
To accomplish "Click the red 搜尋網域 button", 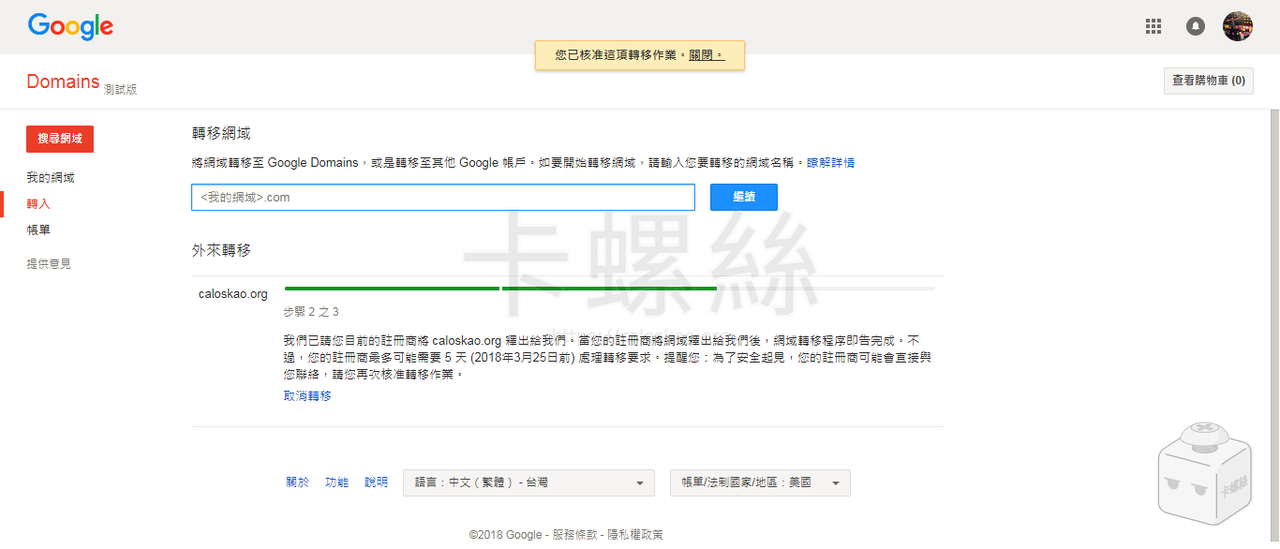I will (x=60, y=139).
